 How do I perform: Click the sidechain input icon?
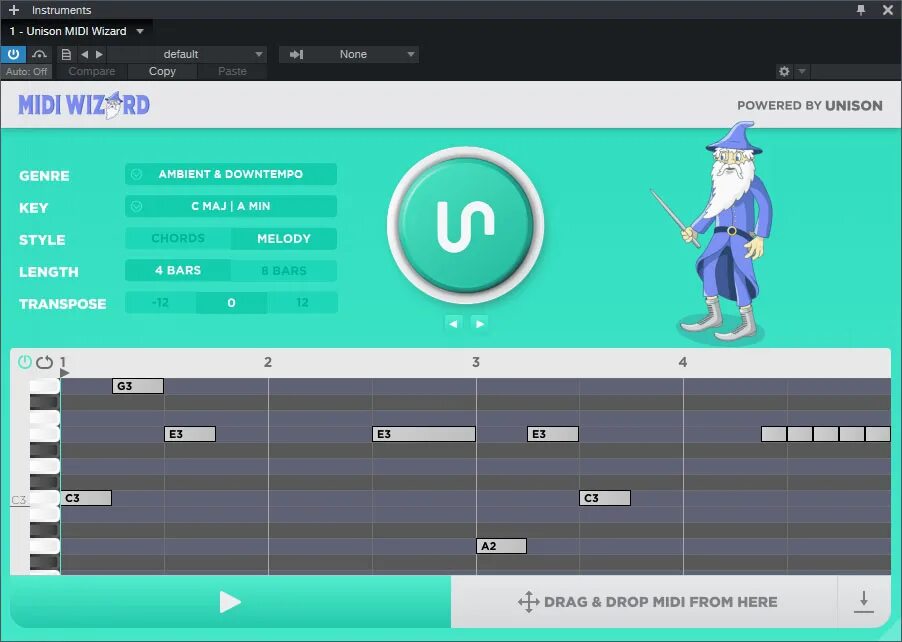[x=296, y=54]
